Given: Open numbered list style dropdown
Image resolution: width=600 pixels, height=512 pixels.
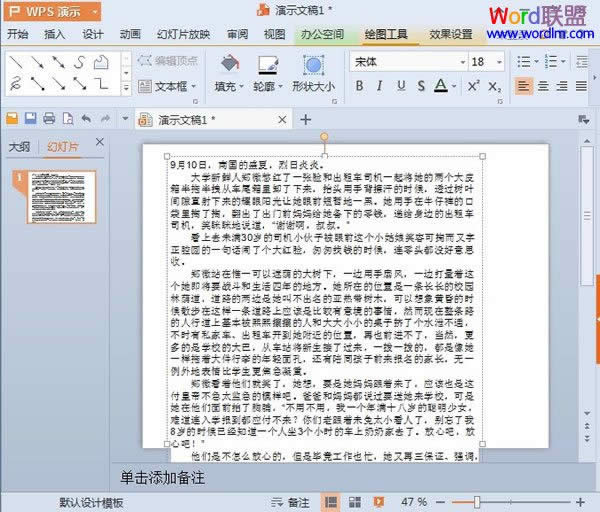Looking at the screenshot, I should [x=563, y=62].
